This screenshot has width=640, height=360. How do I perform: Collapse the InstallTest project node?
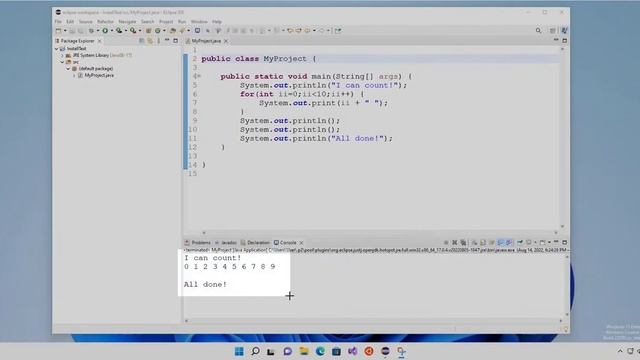[56, 49]
